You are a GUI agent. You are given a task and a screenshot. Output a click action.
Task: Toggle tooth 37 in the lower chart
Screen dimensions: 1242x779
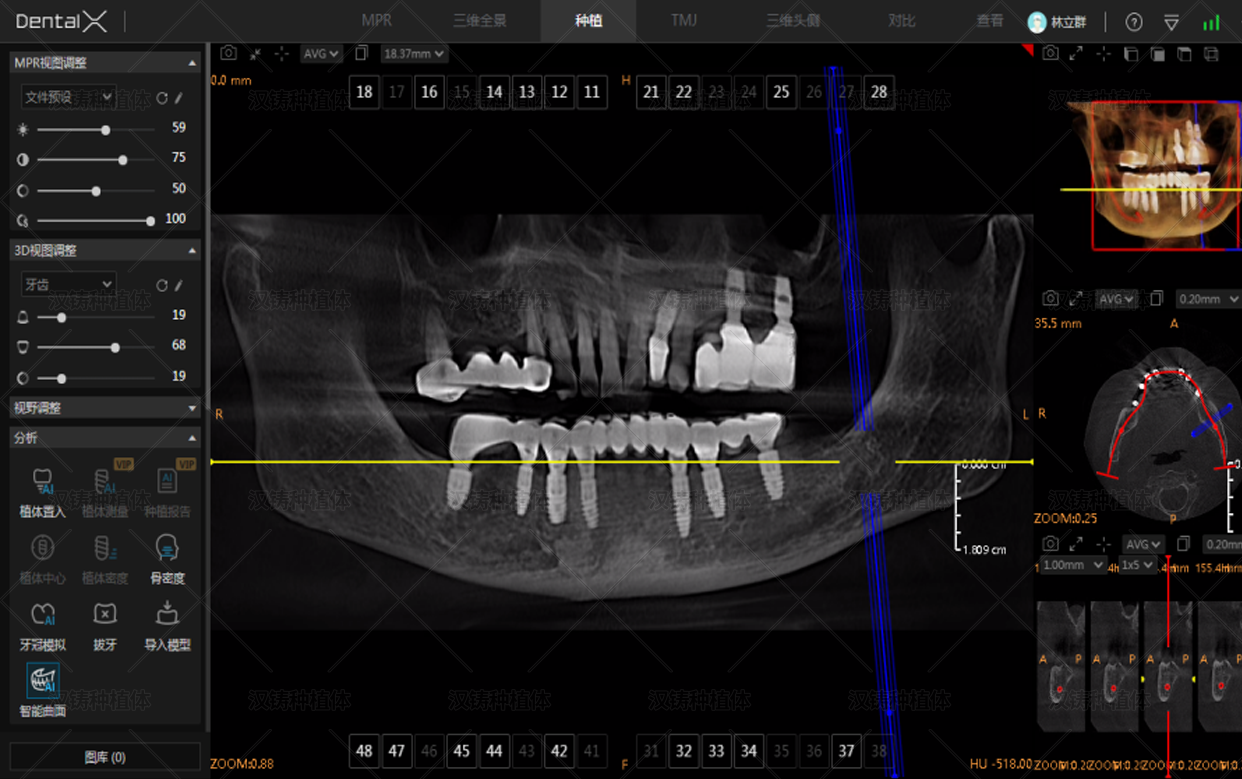847,751
